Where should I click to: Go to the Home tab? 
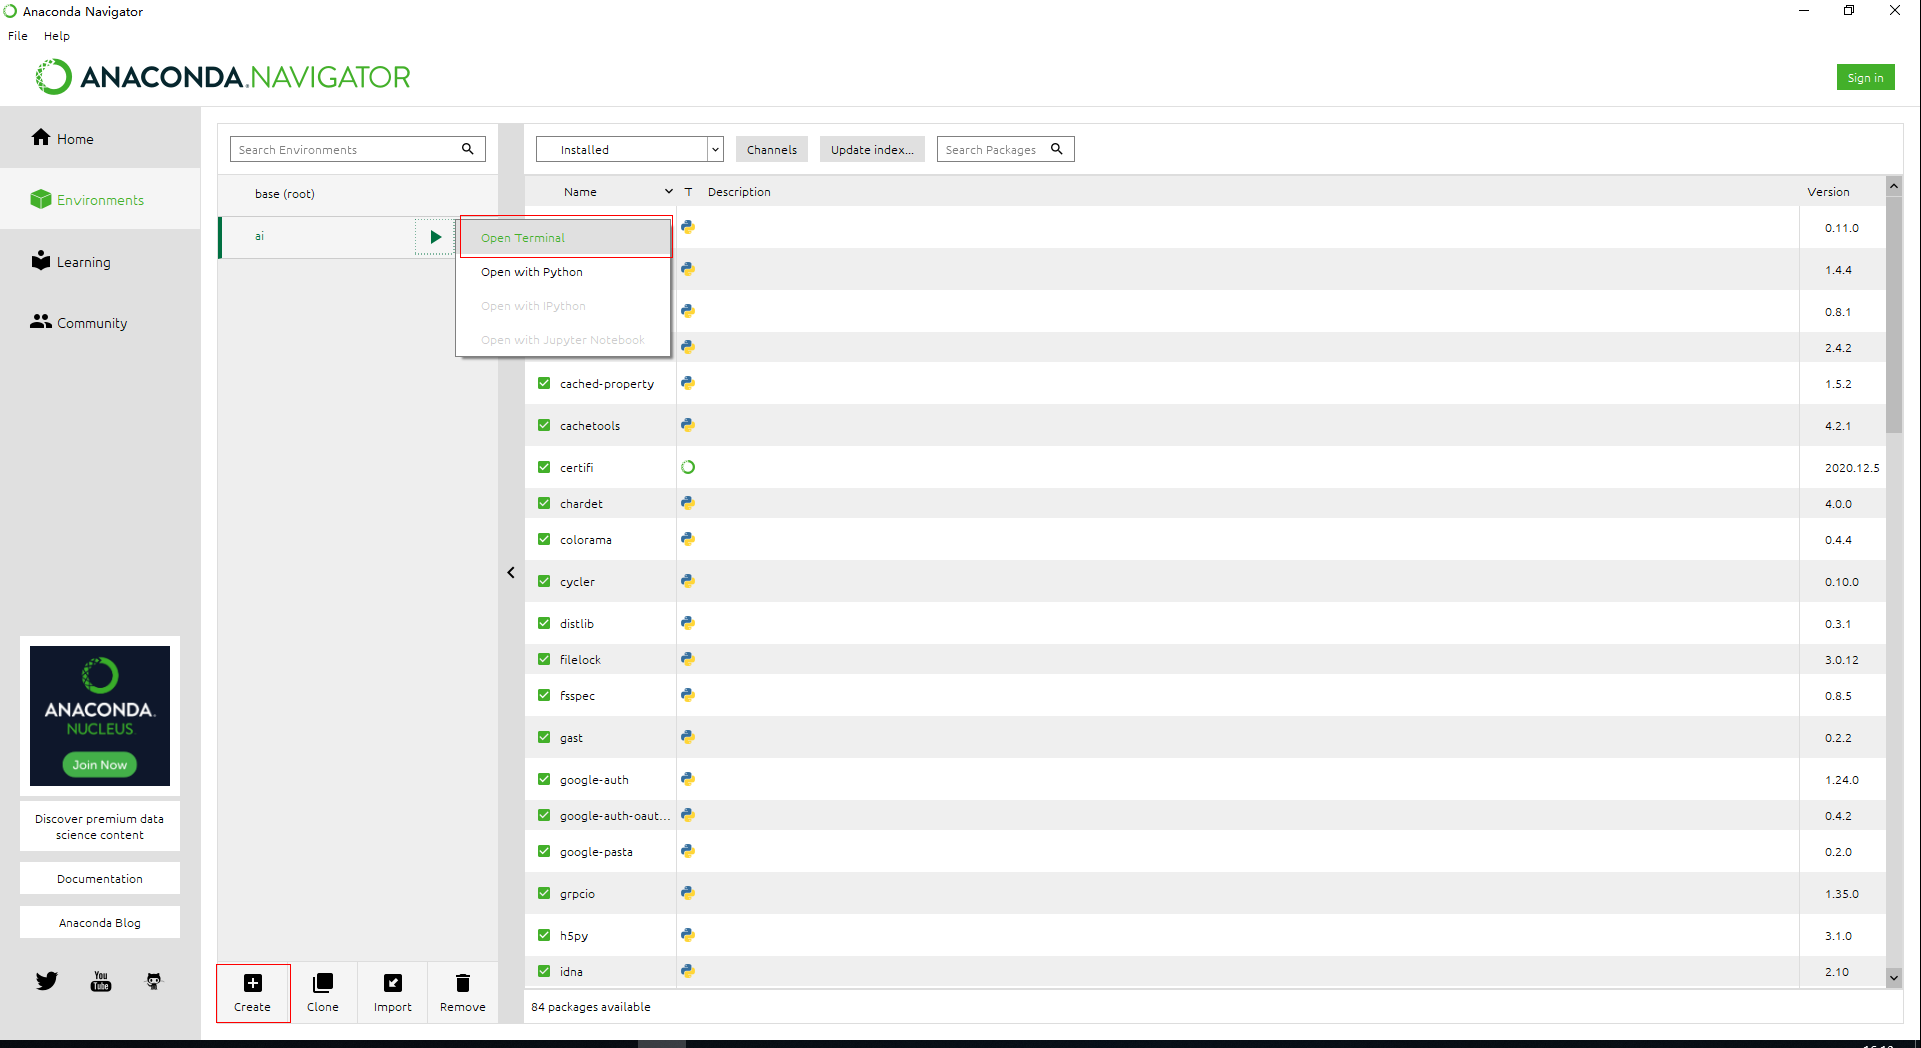click(100, 138)
